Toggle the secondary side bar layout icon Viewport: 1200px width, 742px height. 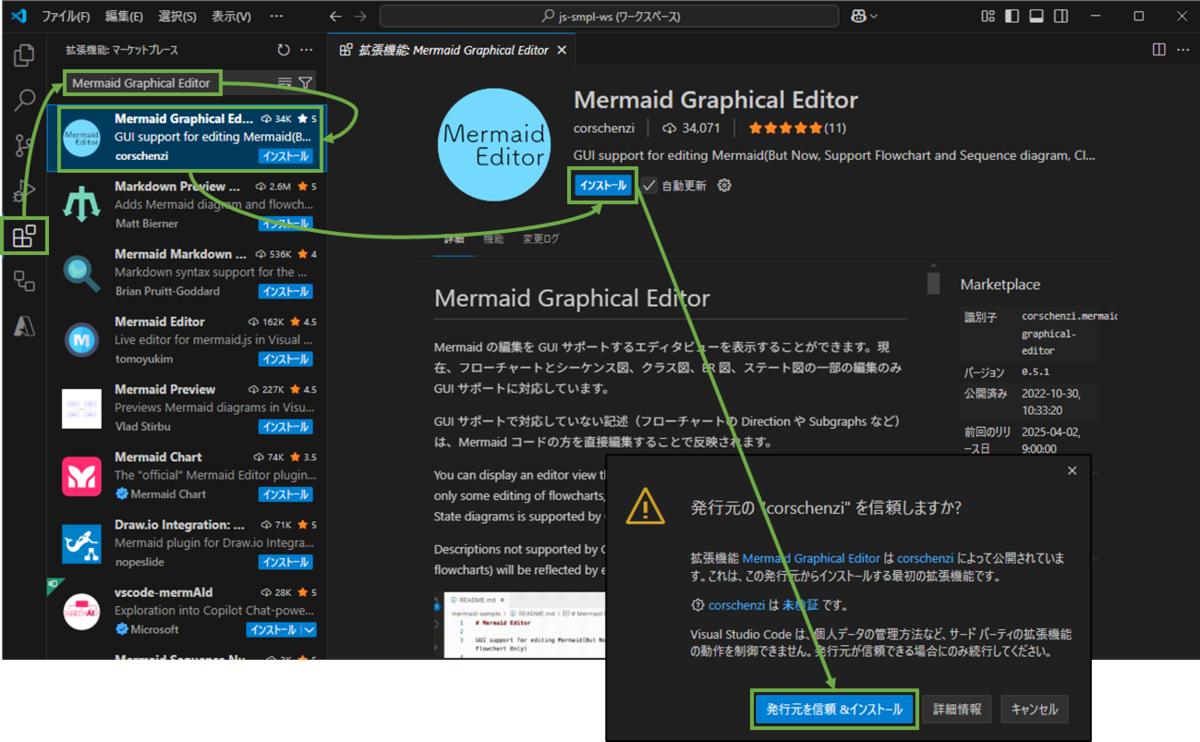pyautogui.click(x=1060, y=16)
